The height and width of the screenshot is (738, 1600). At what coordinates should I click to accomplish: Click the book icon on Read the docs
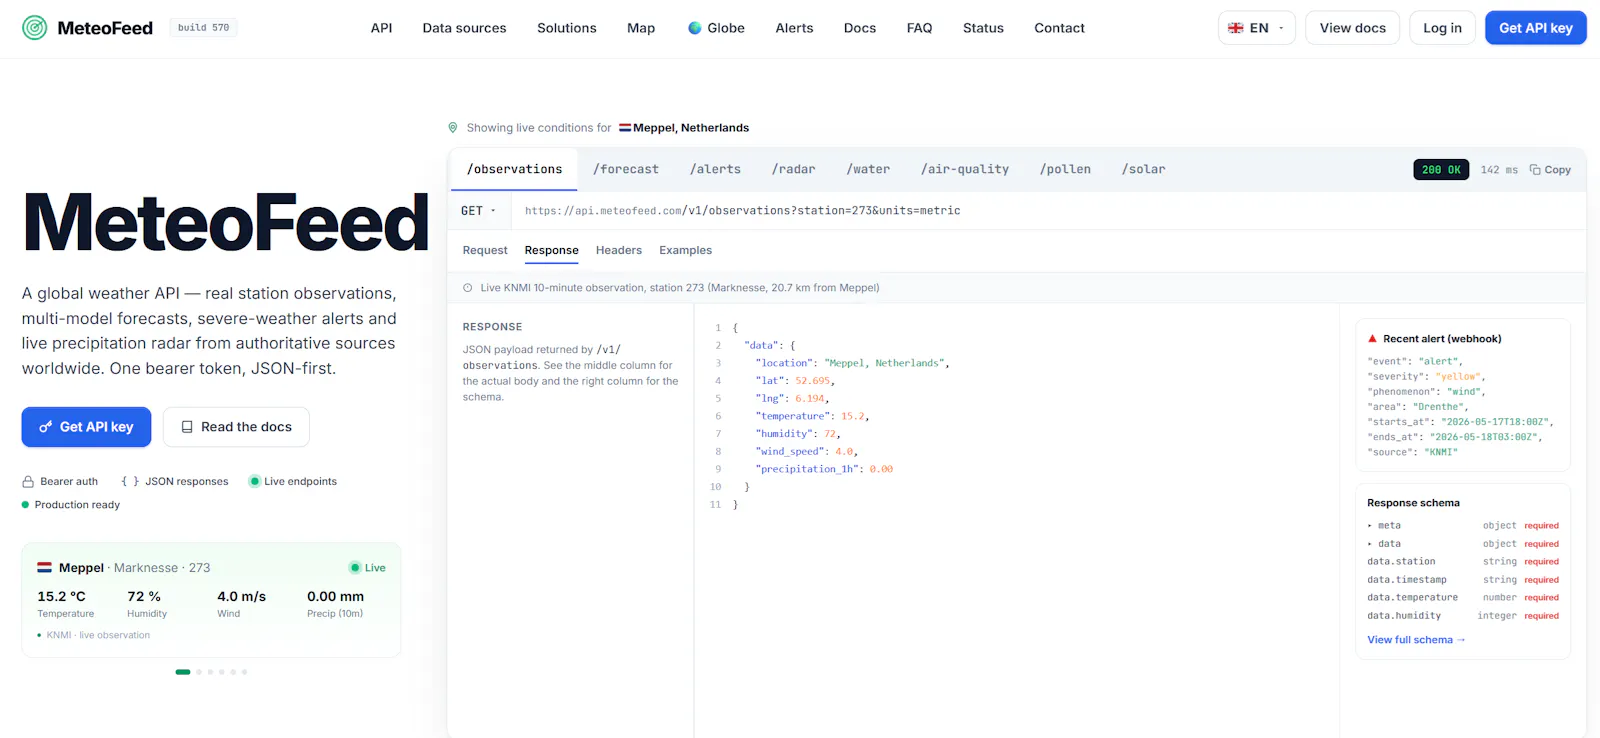coord(187,427)
